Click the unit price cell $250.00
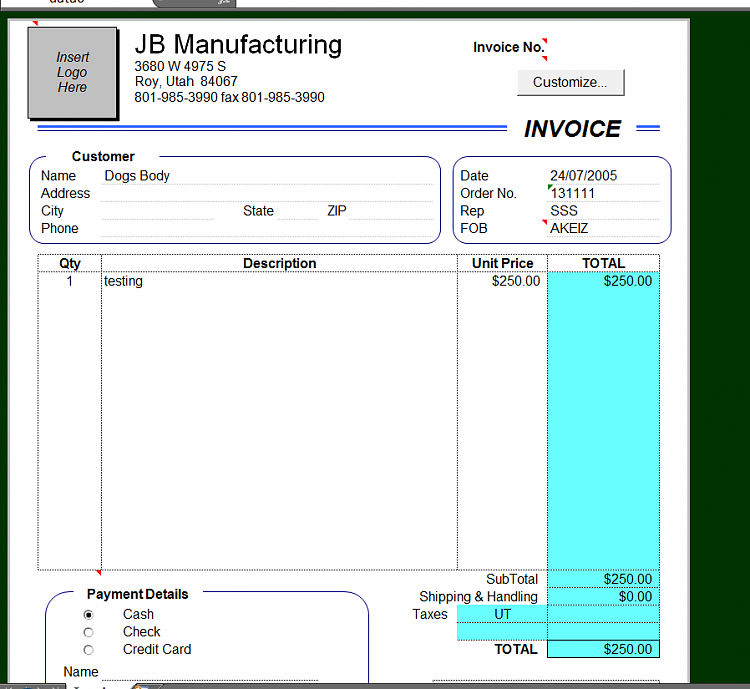The image size is (750, 689). [502, 281]
